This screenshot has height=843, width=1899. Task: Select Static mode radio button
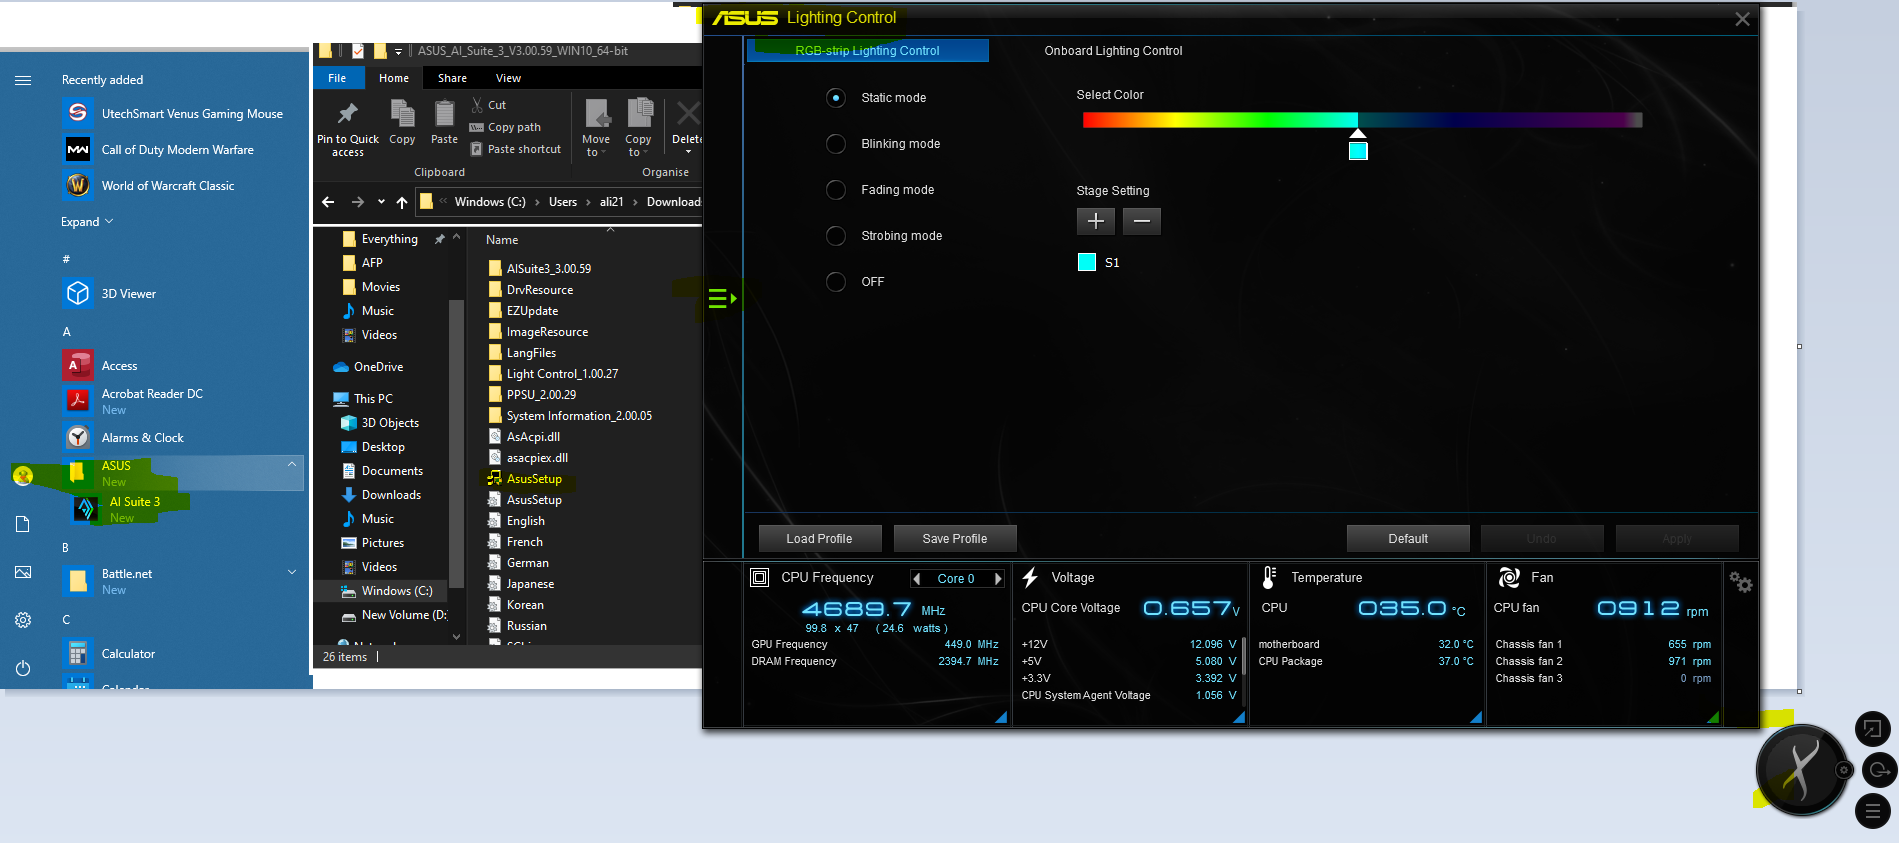pos(836,98)
